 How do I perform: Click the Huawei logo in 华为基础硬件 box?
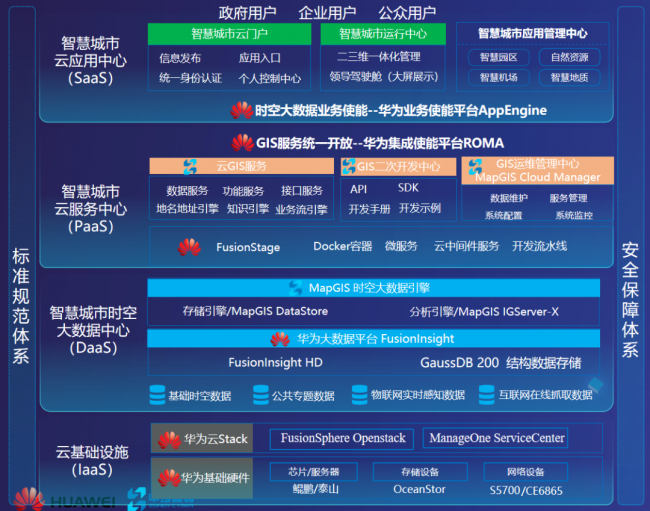(168, 477)
